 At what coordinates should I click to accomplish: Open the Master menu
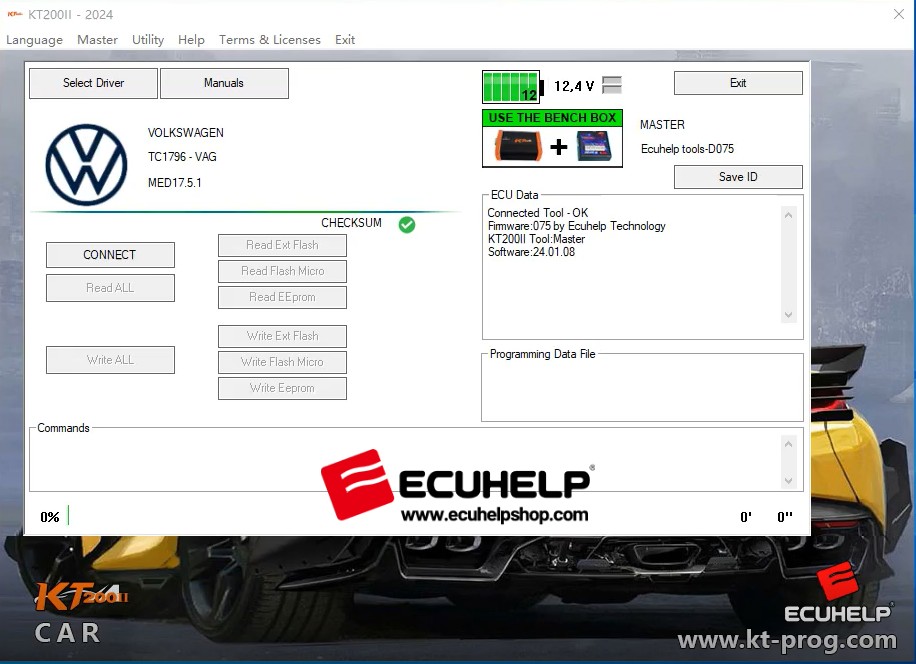click(98, 40)
